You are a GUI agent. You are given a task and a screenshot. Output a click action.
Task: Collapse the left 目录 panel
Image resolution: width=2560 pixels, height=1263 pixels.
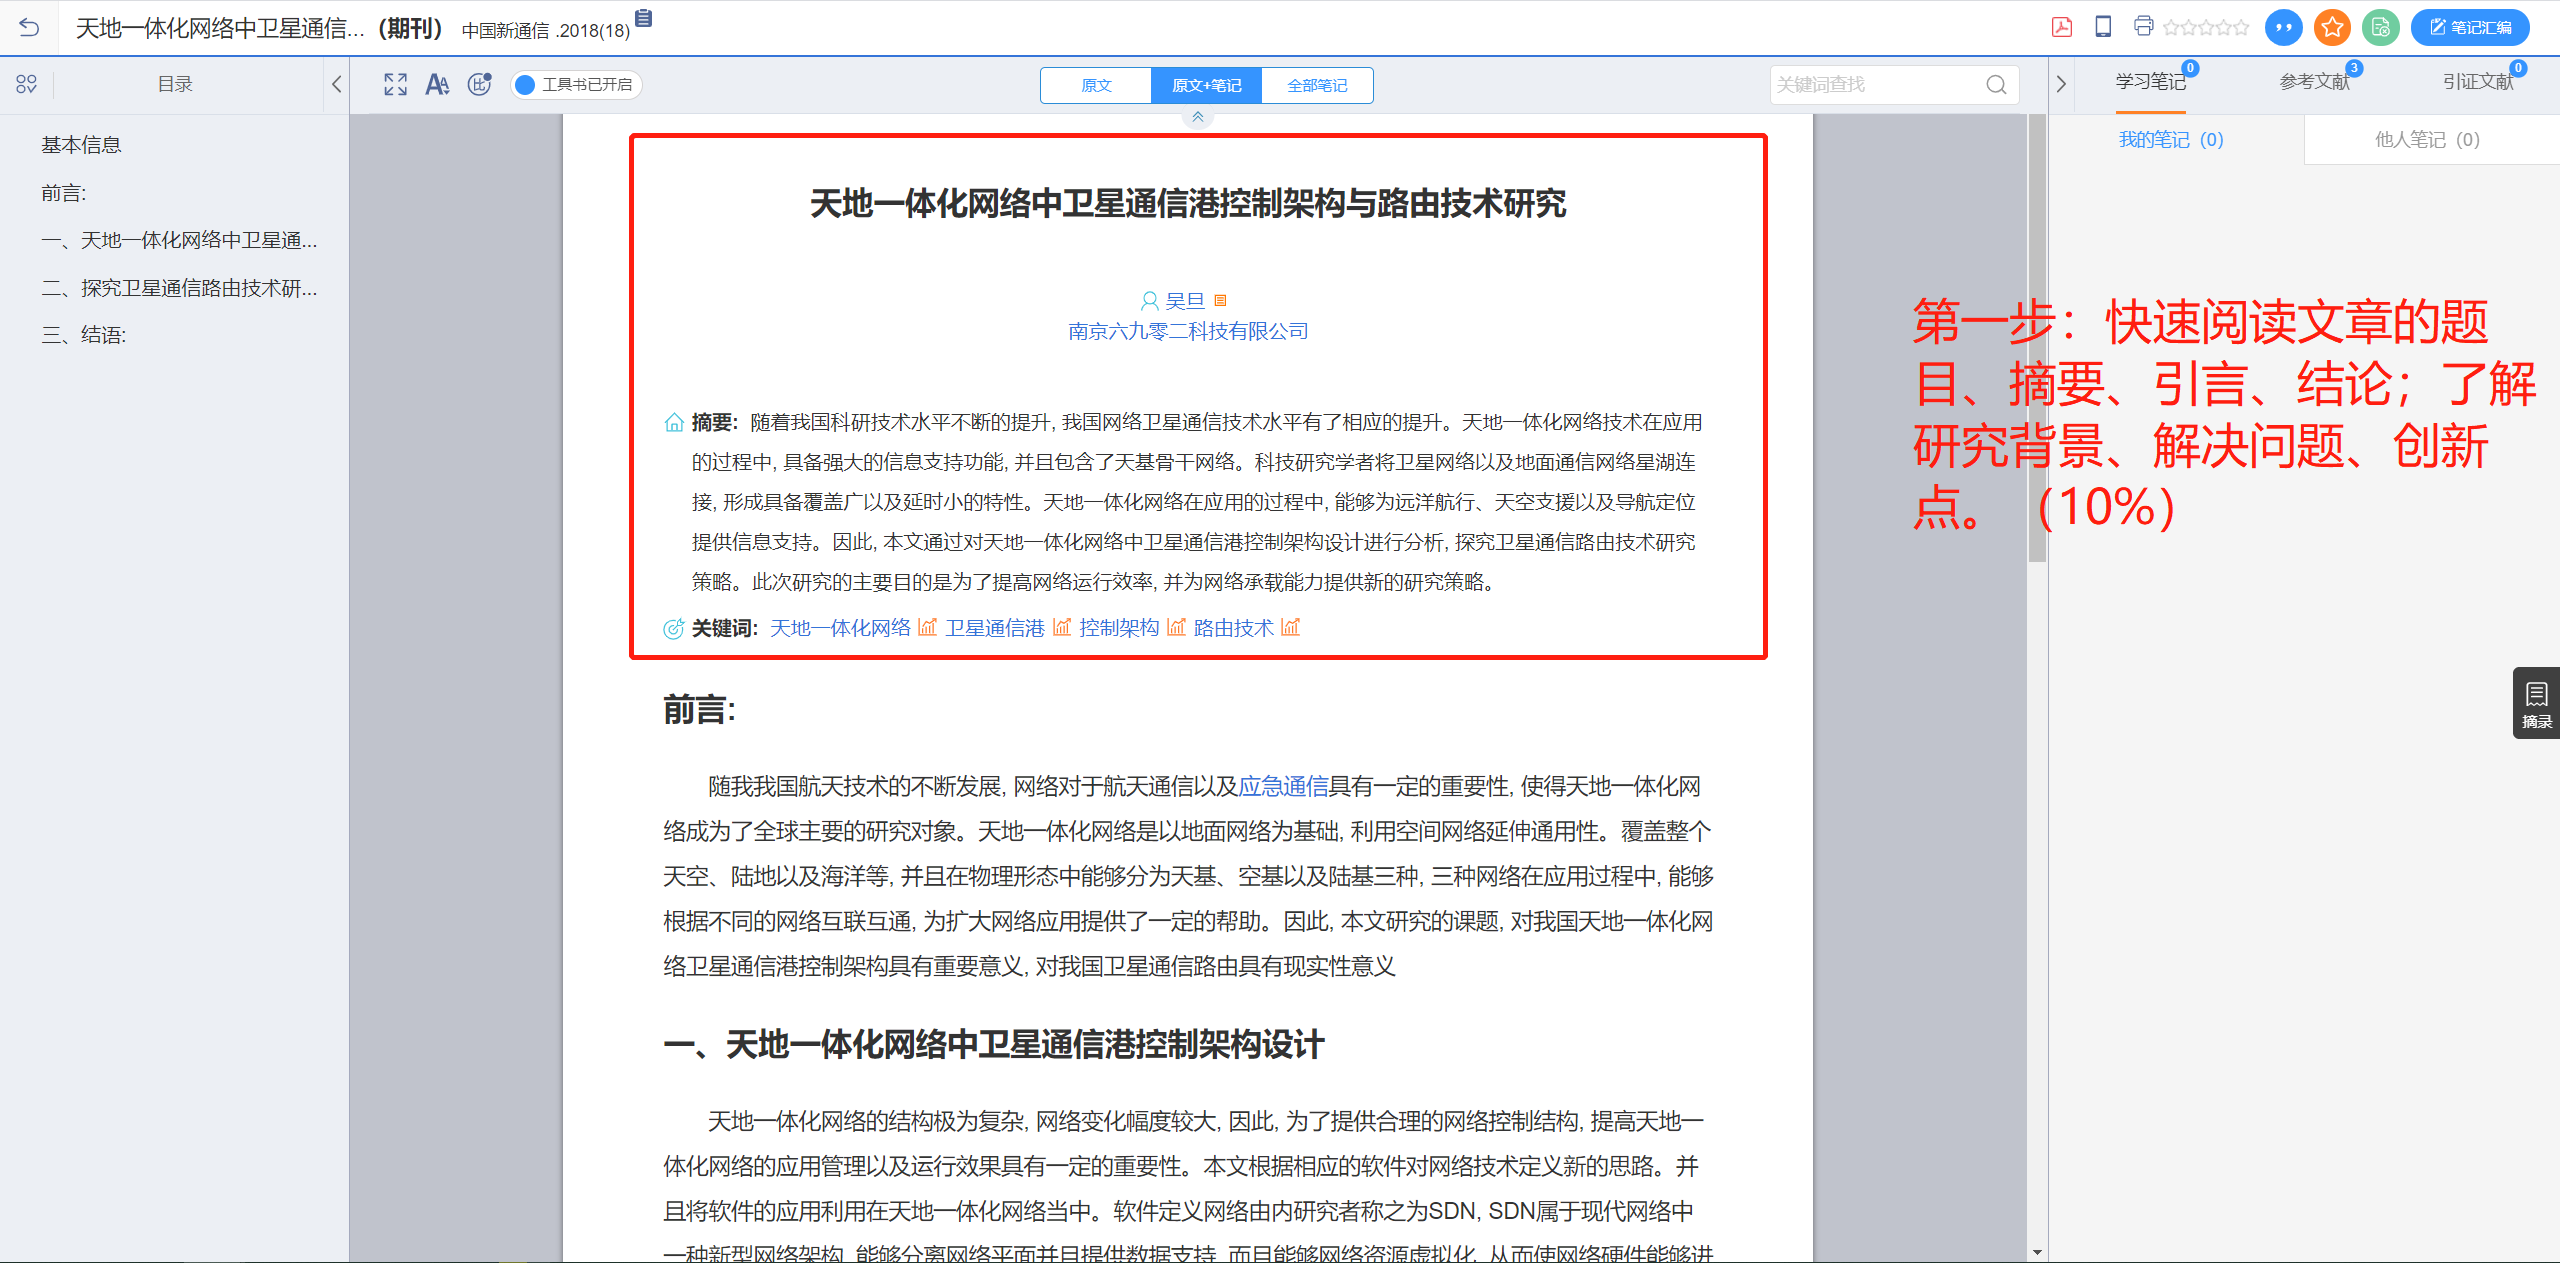click(x=336, y=84)
